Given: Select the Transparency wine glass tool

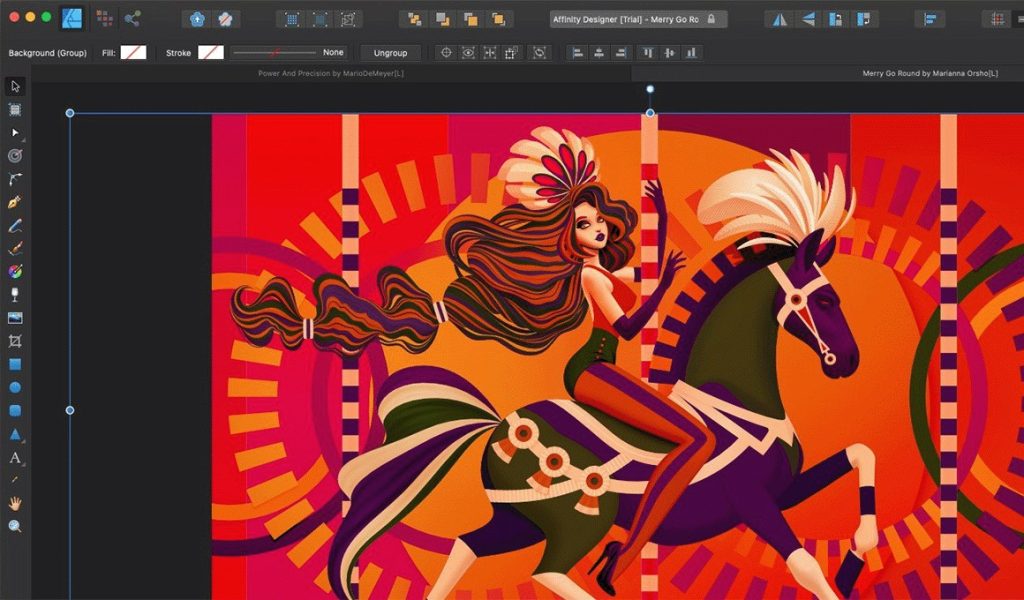Looking at the screenshot, I should (15, 294).
